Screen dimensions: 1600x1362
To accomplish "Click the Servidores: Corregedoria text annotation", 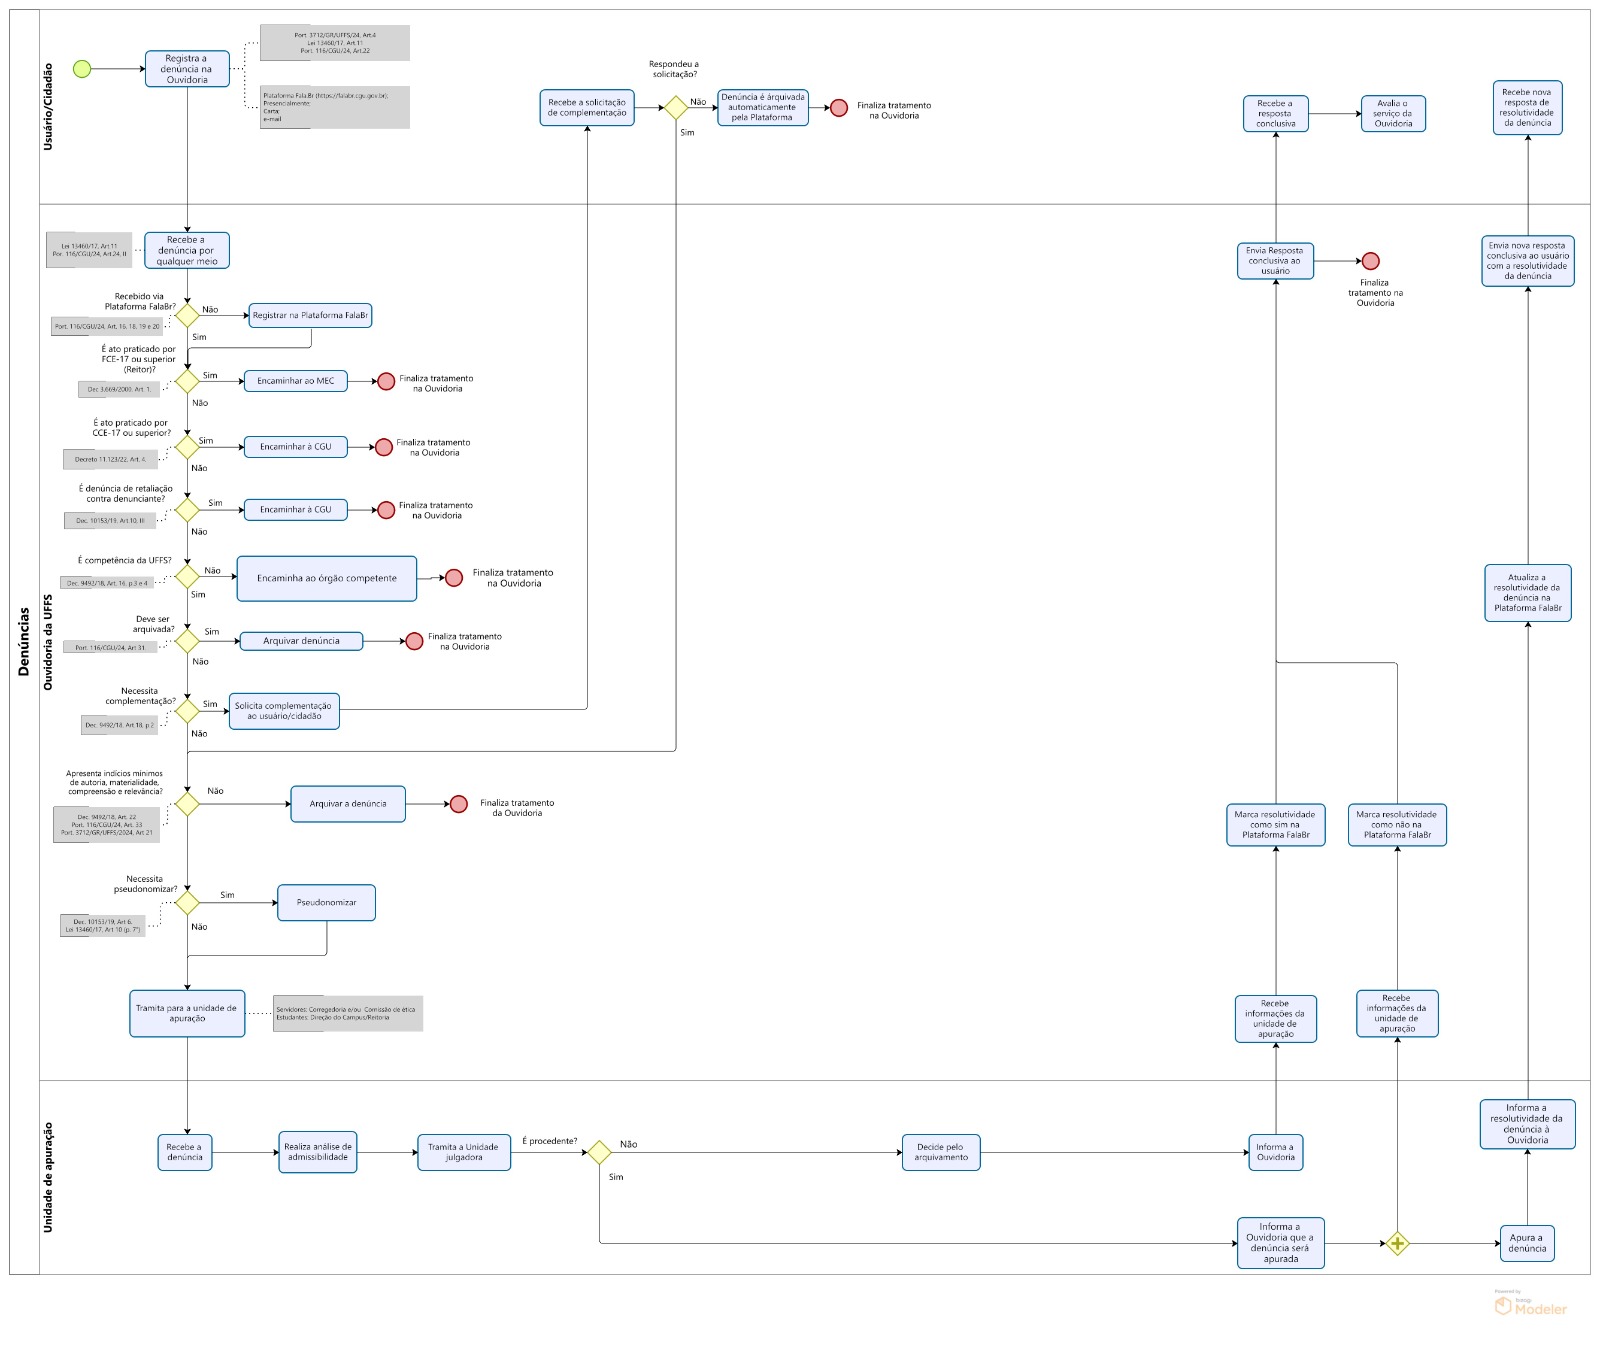I will tap(348, 1013).
